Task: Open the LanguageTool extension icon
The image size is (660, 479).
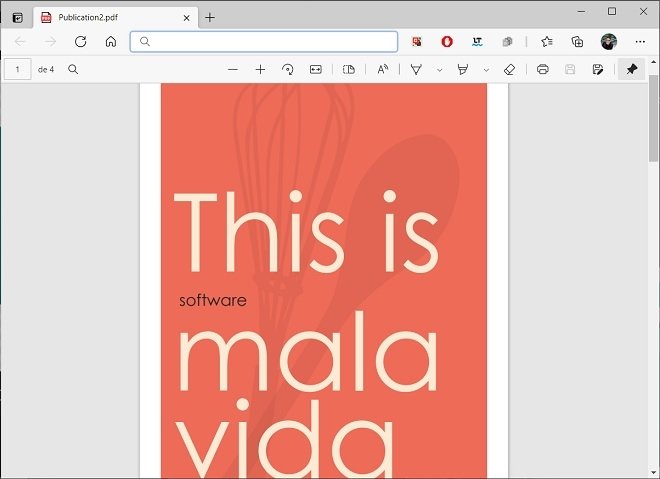Action: pyautogui.click(x=477, y=42)
